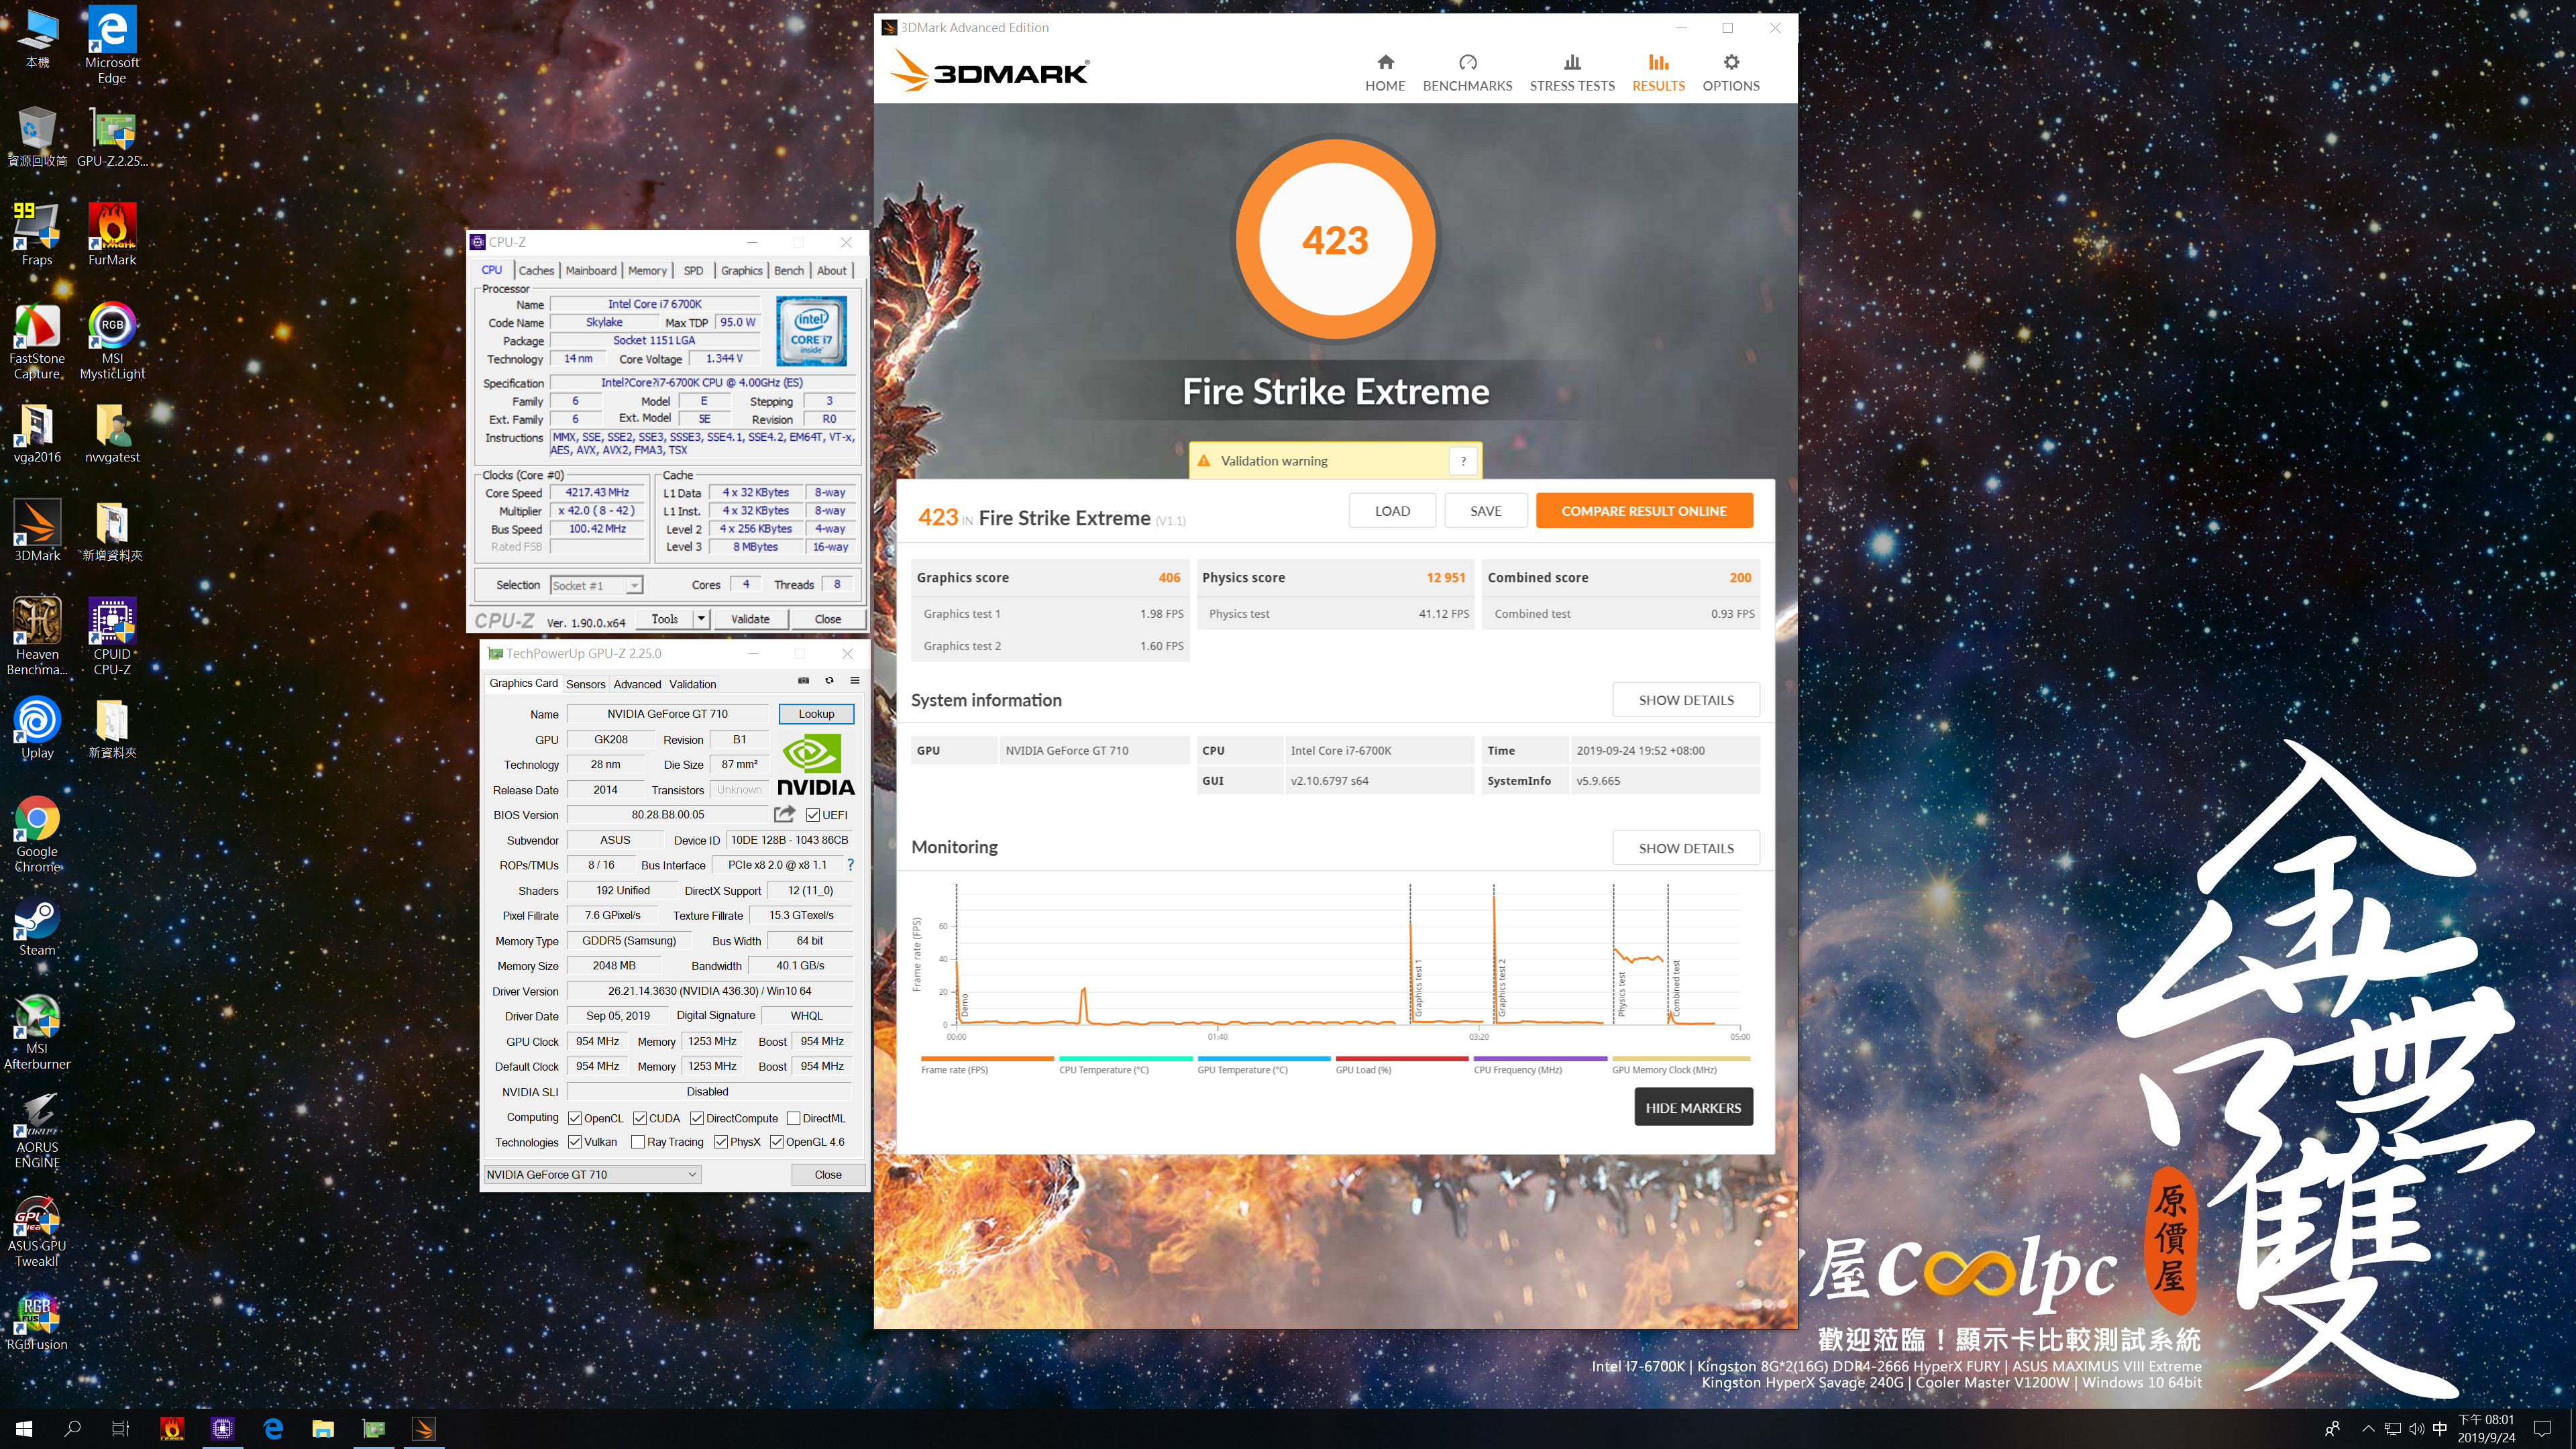This screenshot has width=2576, height=1449.
Task: Open the notification center icon
Action: click(x=2543, y=1428)
